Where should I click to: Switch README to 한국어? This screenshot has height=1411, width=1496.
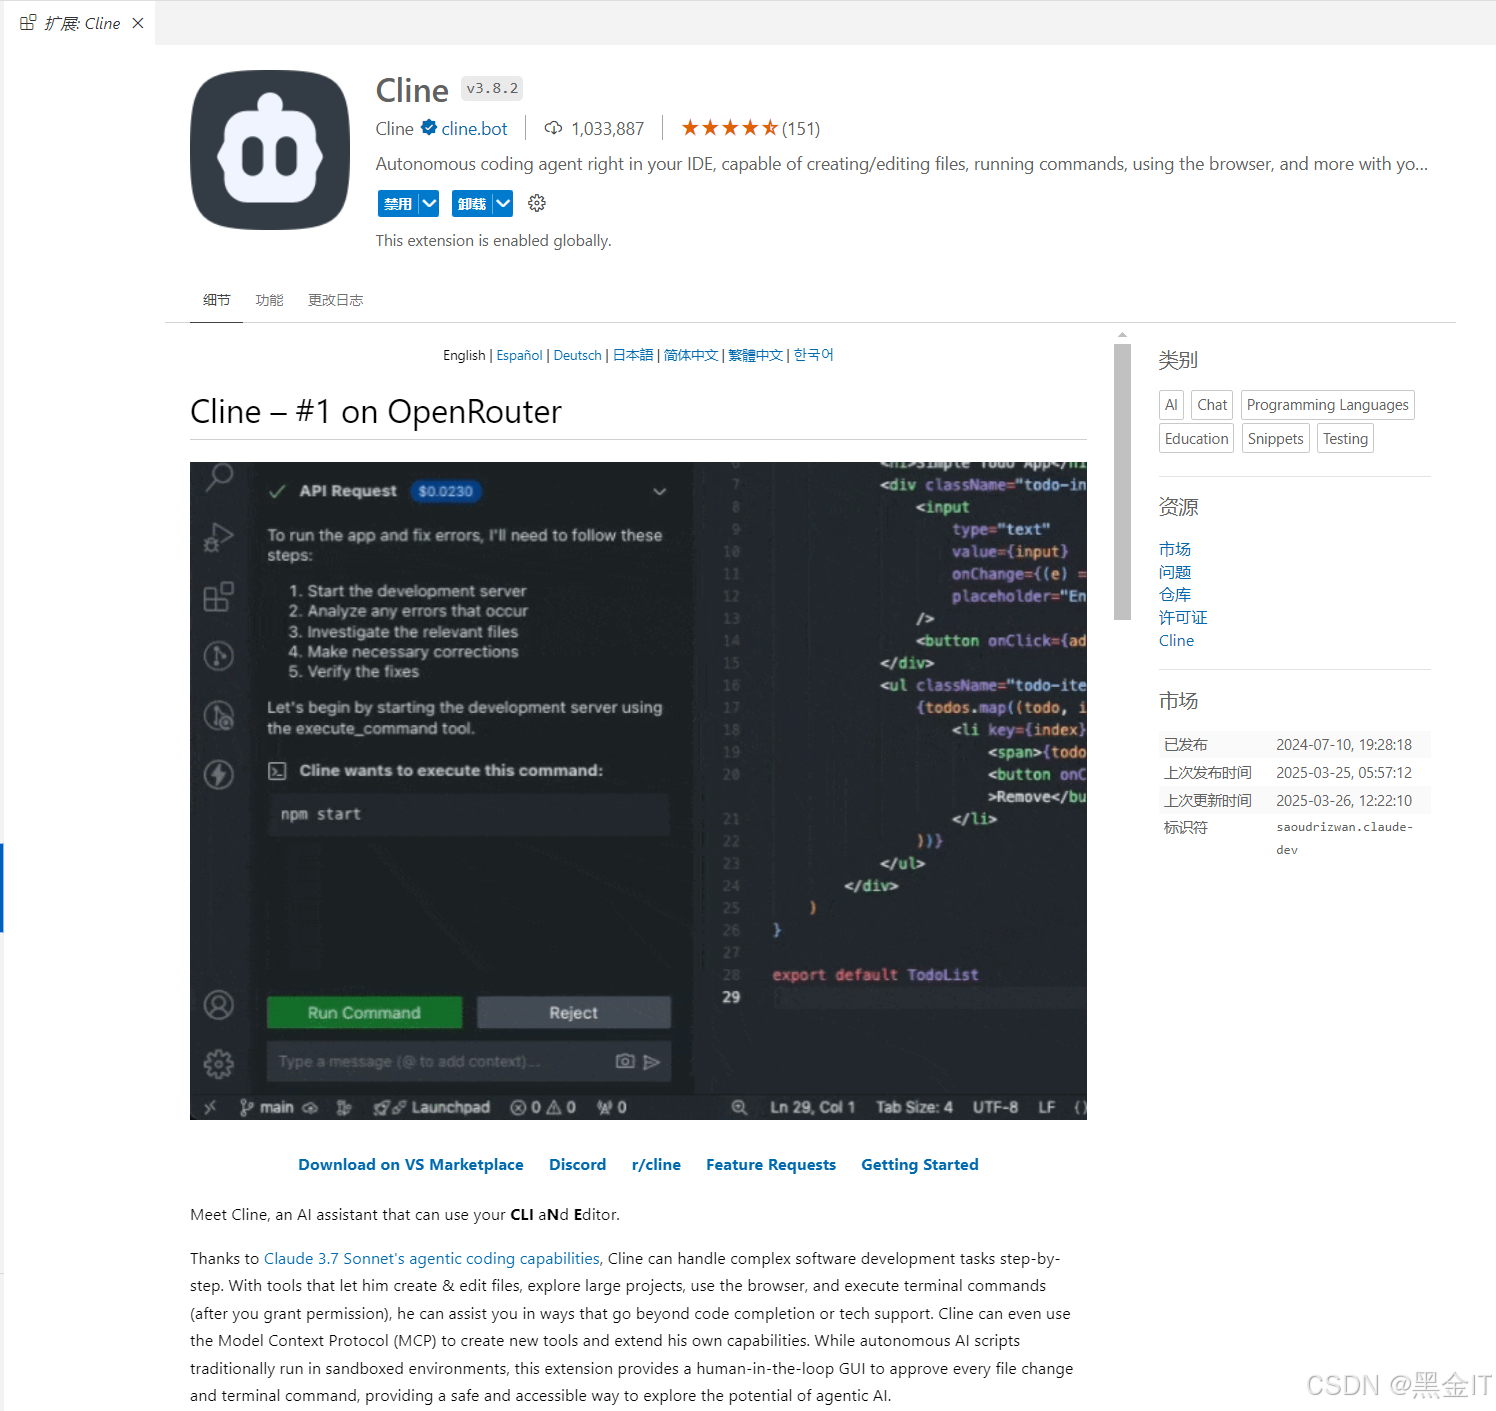click(x=814, y=355)
